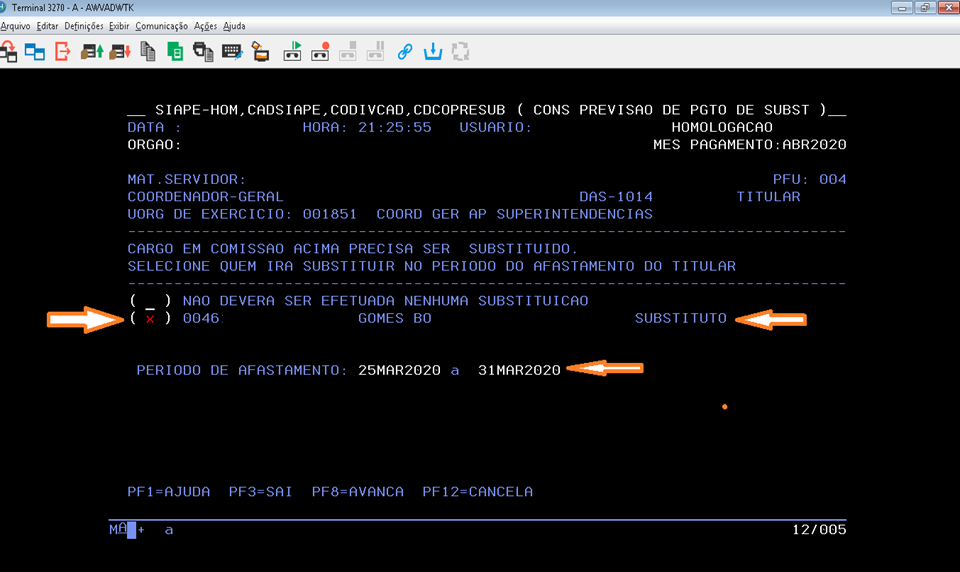The width and height of the screenshot is (960, 572).
Task: Click PF8=AVANCA at the screen bottom
Action: coord(357,492)
